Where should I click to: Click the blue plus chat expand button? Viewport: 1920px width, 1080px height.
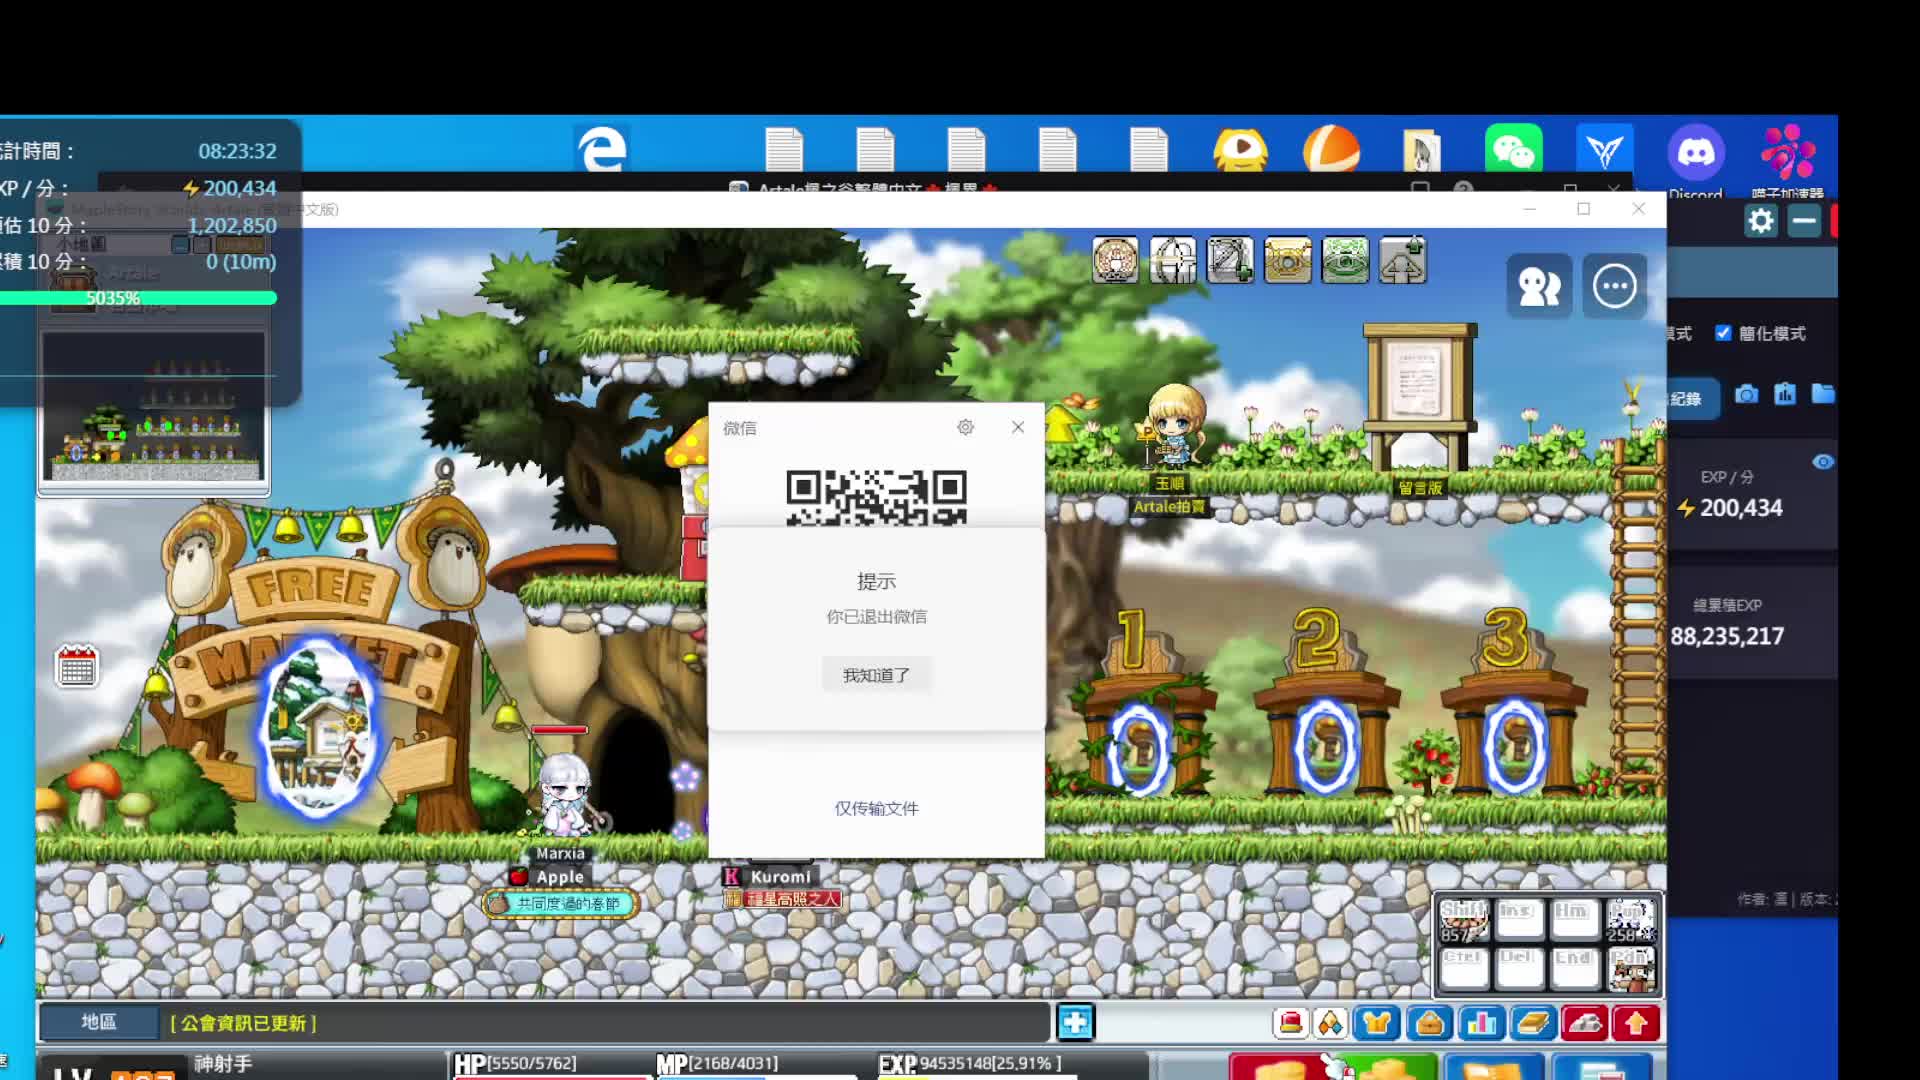click(x=1075, y=1022)
